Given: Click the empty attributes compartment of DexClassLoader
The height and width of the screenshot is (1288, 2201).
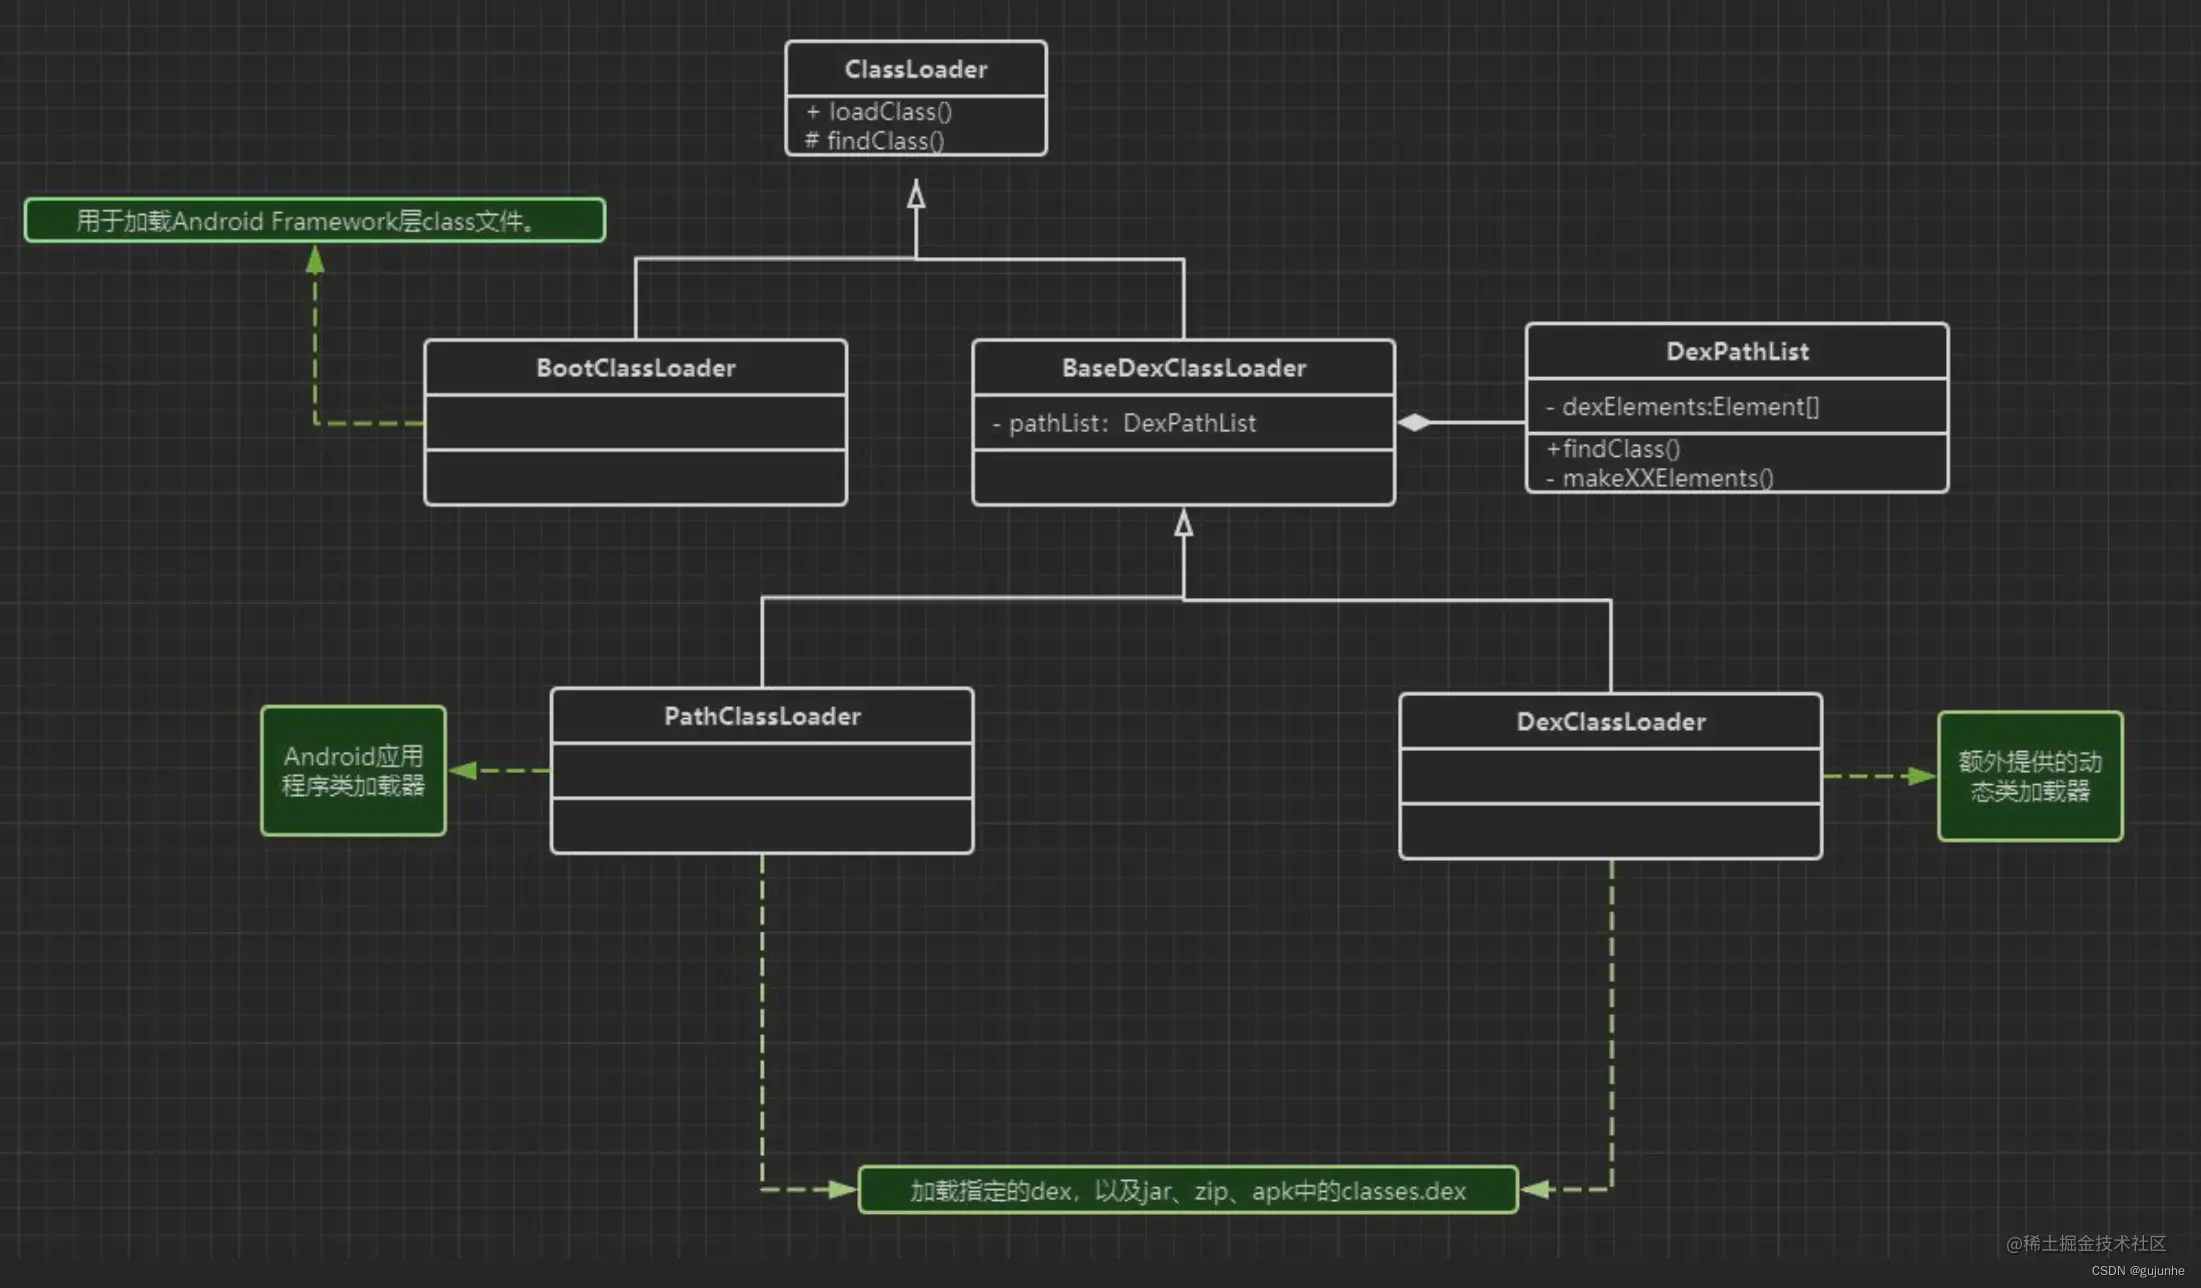Looking at the screenshot, I should tap(1611, 775).
